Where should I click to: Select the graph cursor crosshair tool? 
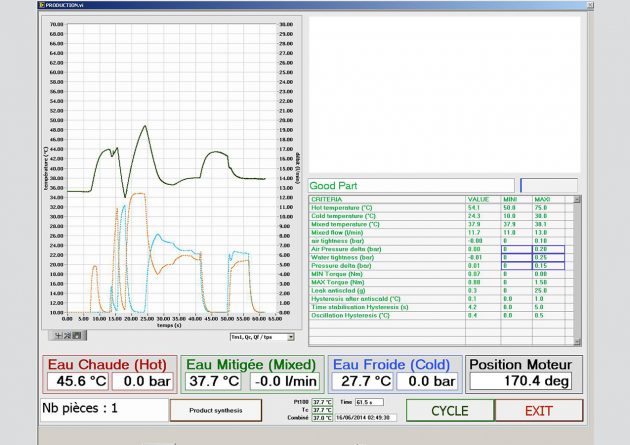(x=59, y=334)
